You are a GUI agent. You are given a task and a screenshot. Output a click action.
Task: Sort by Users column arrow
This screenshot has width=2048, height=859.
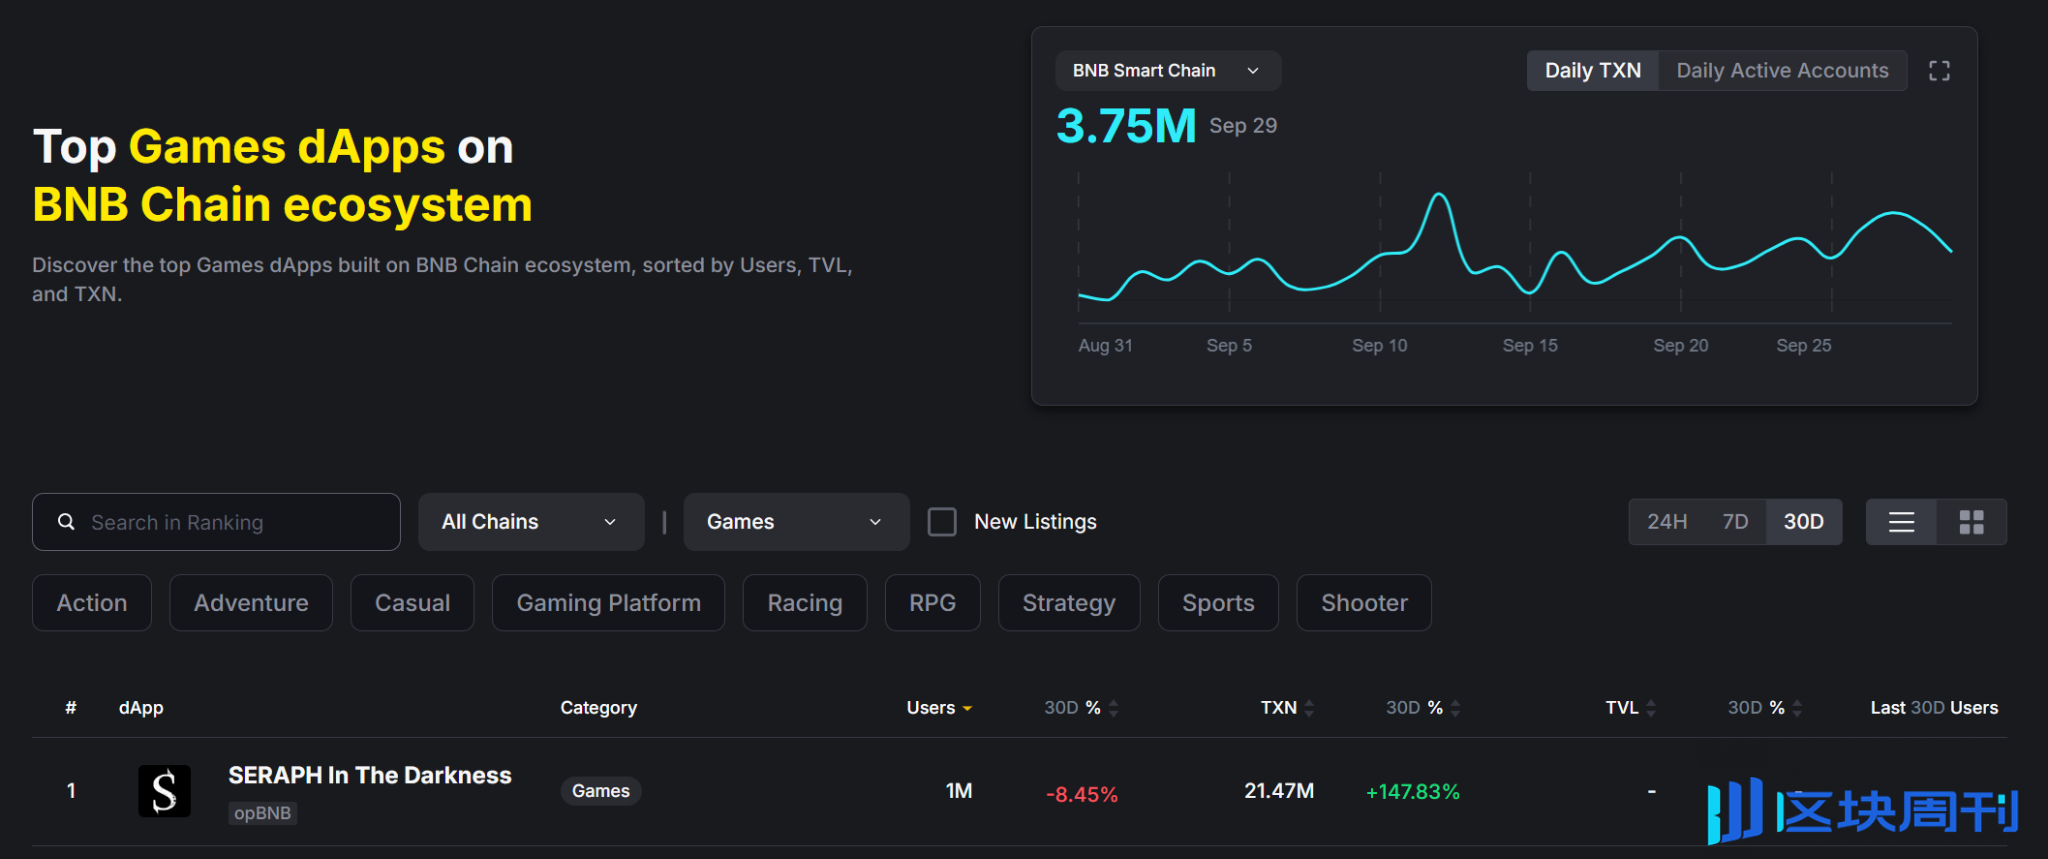click(967, 708)
